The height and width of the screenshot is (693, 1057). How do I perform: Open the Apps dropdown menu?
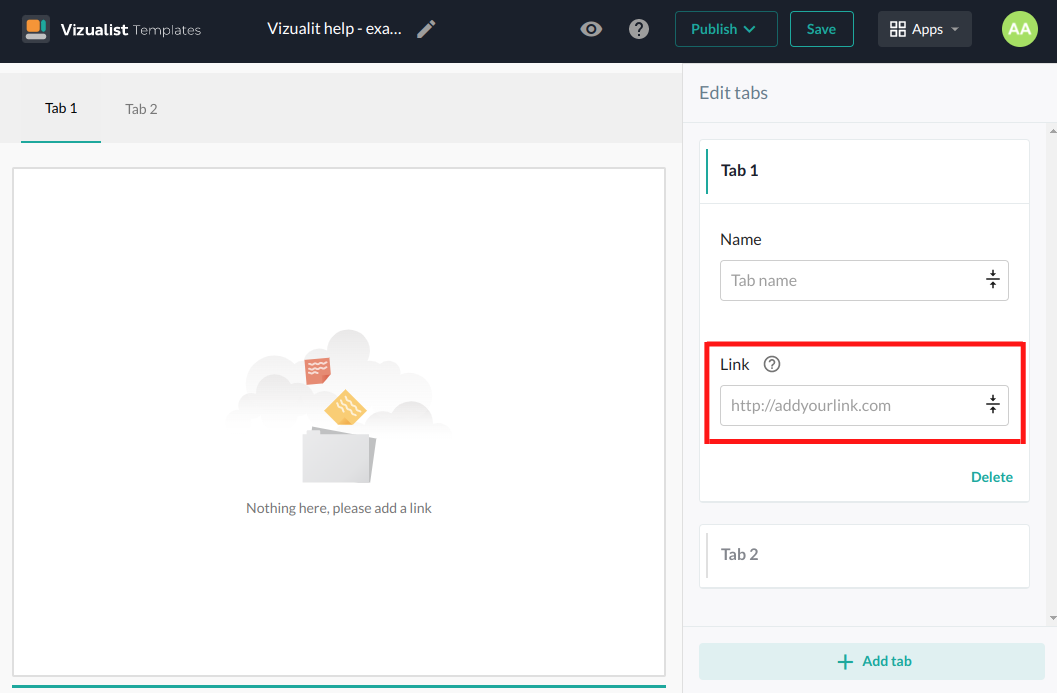coord(924,29)
